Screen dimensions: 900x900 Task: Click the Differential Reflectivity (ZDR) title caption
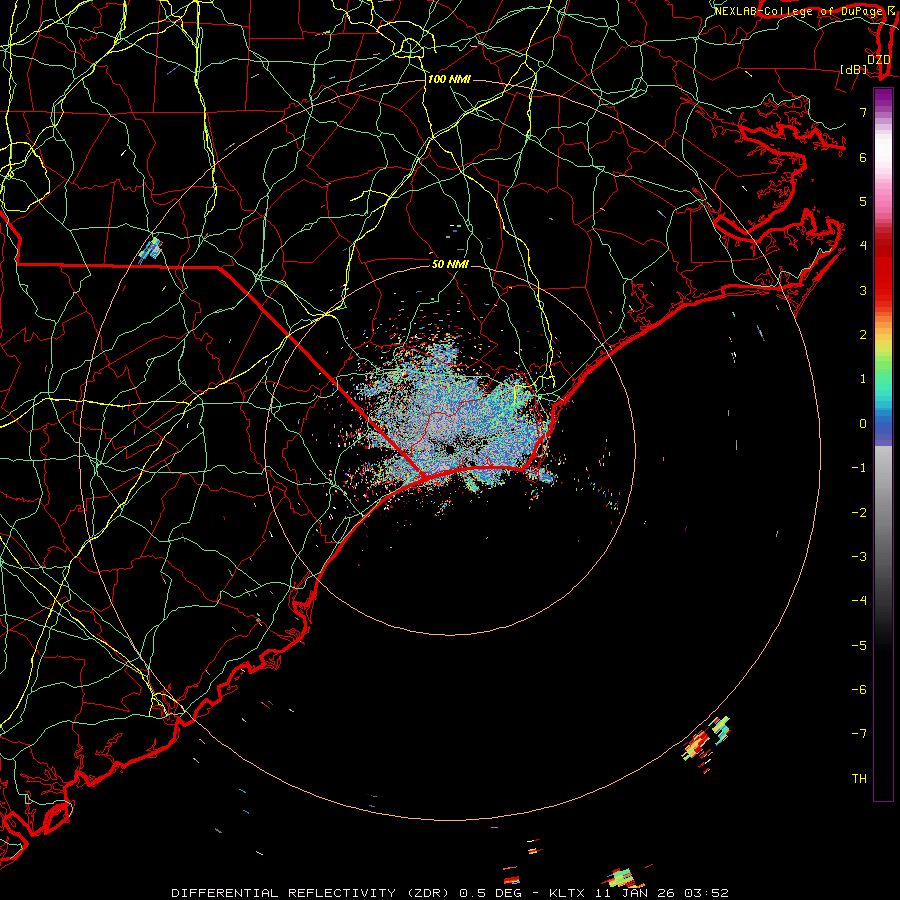pos(313,893)
